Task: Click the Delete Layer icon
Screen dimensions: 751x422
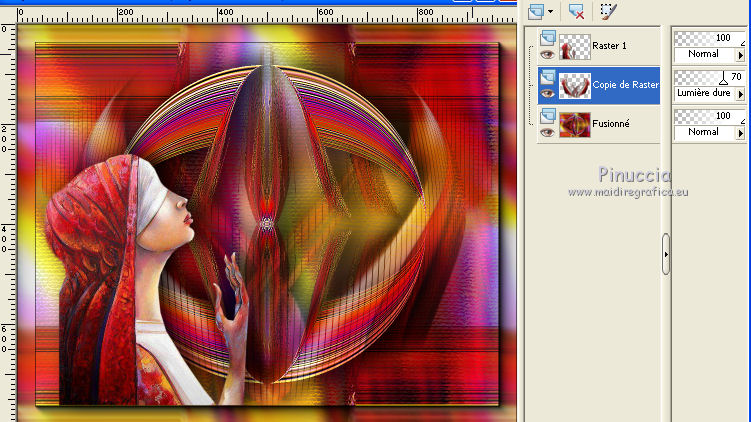Action: click(576, 11)
